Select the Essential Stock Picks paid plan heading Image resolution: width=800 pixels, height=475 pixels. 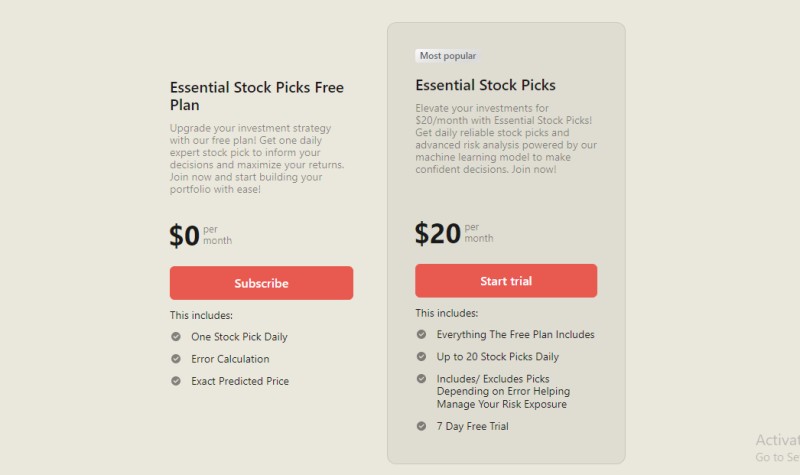[485, 85]
